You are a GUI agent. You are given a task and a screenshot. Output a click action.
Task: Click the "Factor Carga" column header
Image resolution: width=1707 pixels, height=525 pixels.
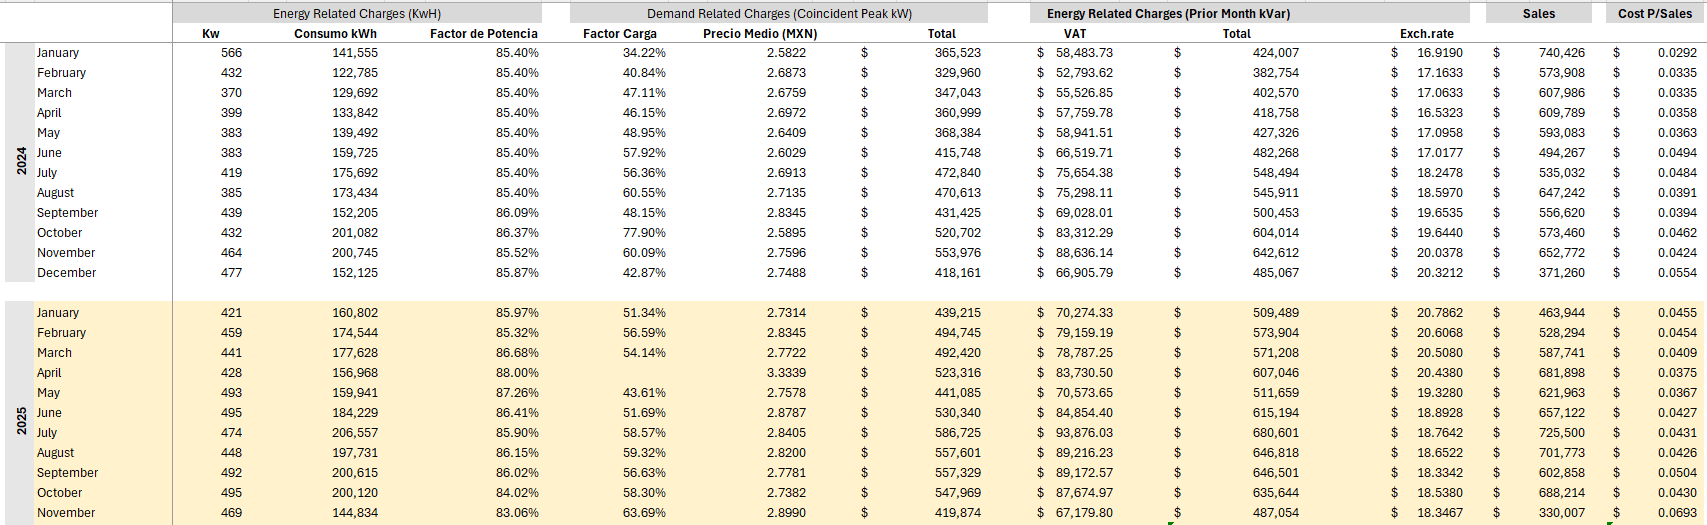pyautogui.click(x=620, y=34)
